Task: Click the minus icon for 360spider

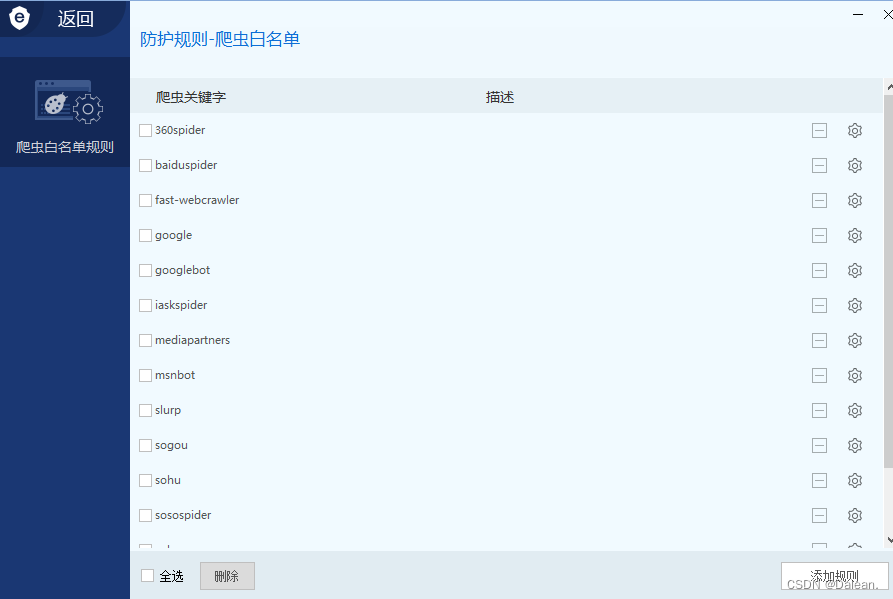Action: click(819, 130)
